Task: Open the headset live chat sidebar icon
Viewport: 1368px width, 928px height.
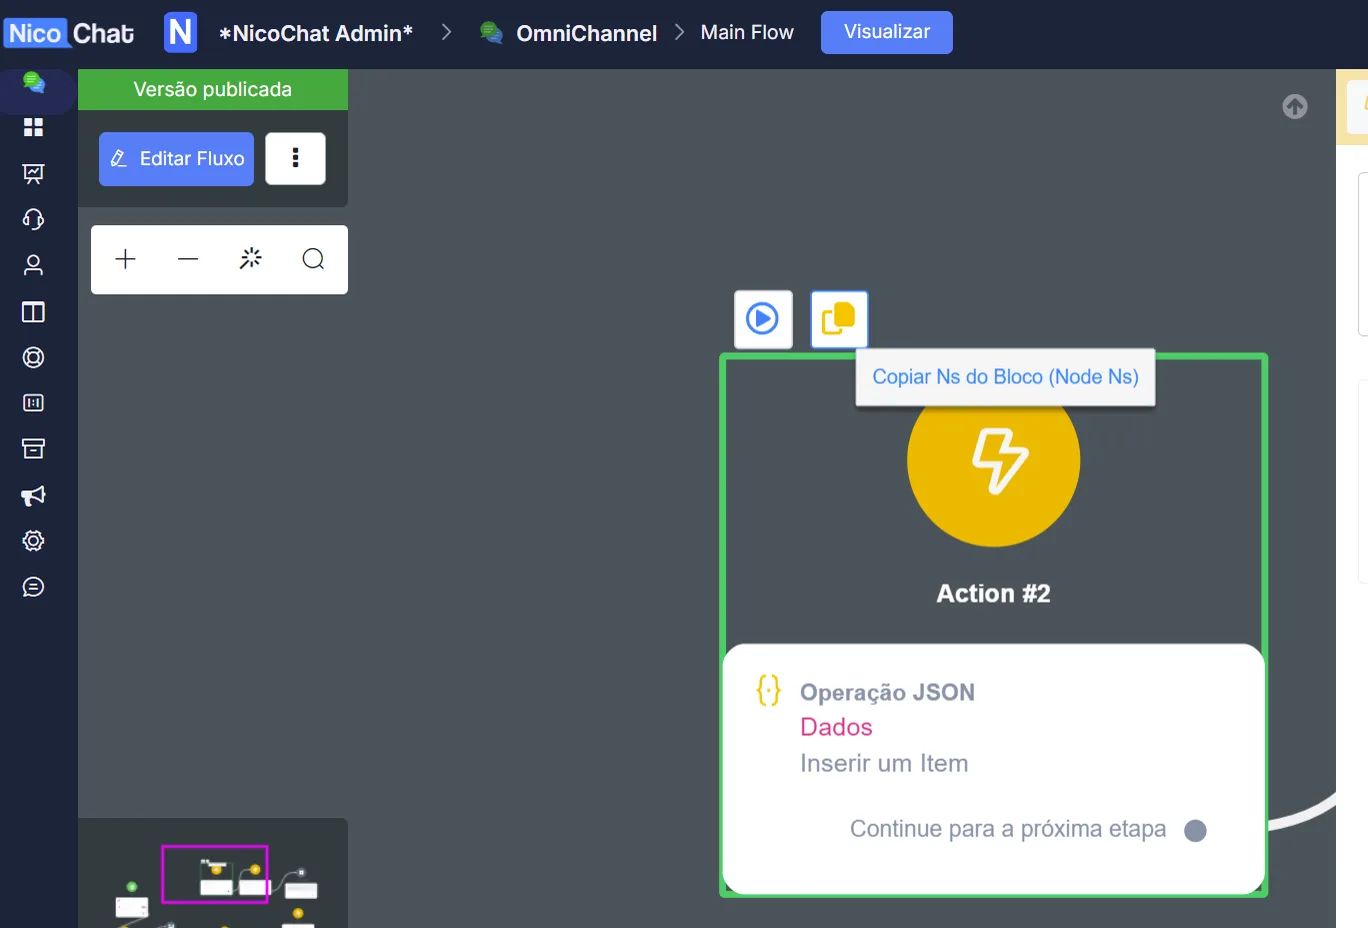Action: coord(33,220)
